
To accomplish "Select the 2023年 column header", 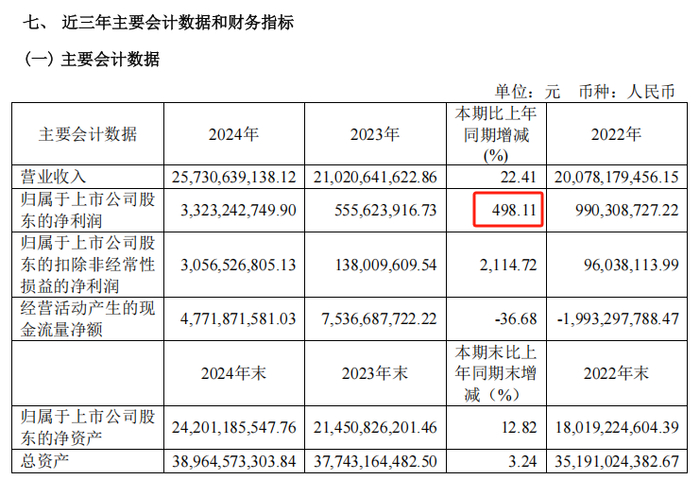I will pos(375,134).
